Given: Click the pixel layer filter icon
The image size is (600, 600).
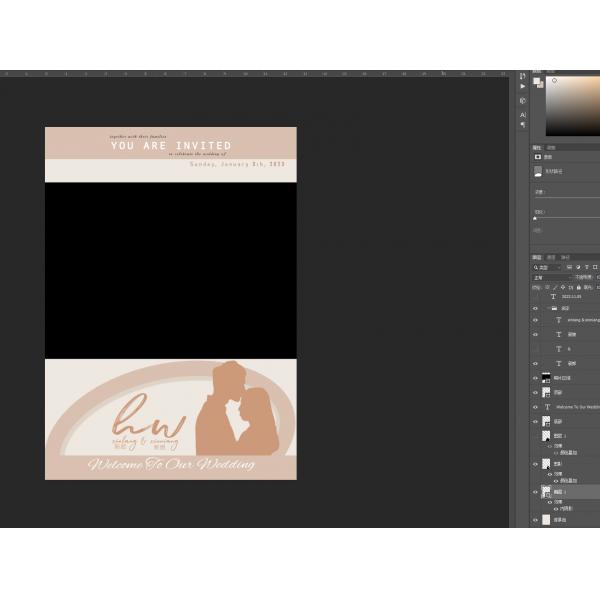Looking at the screenshot, I should click(568, 268).
